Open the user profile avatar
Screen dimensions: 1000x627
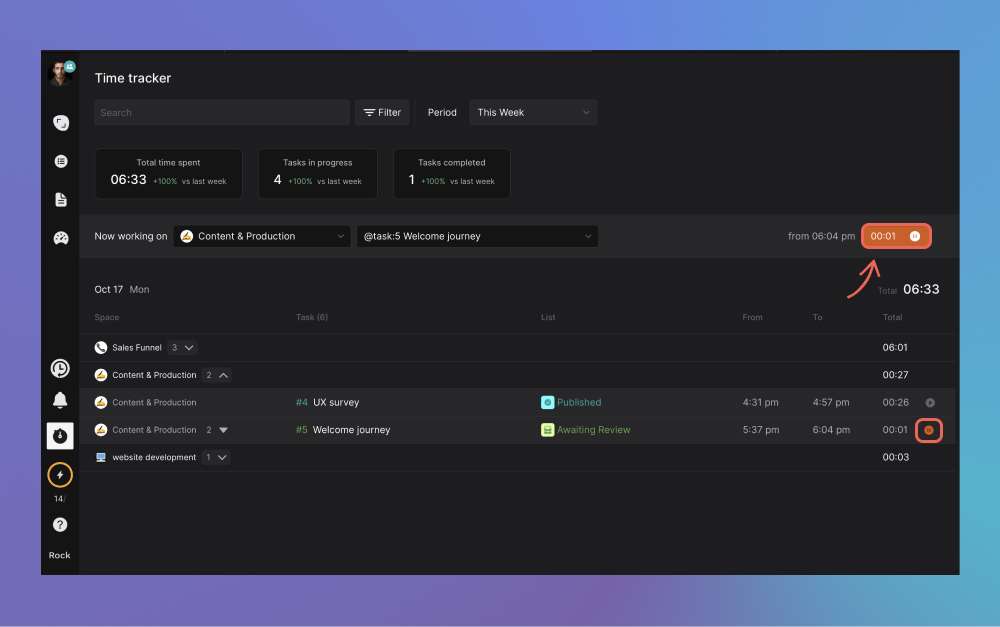[x=60, y=72]
